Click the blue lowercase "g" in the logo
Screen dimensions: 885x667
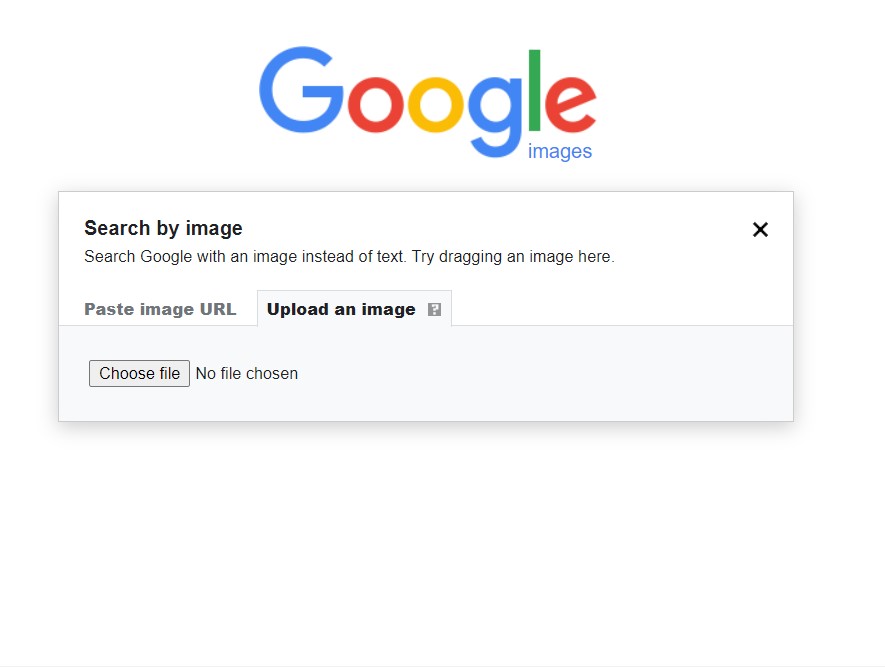pyautogui.click(x=494, y=112)
